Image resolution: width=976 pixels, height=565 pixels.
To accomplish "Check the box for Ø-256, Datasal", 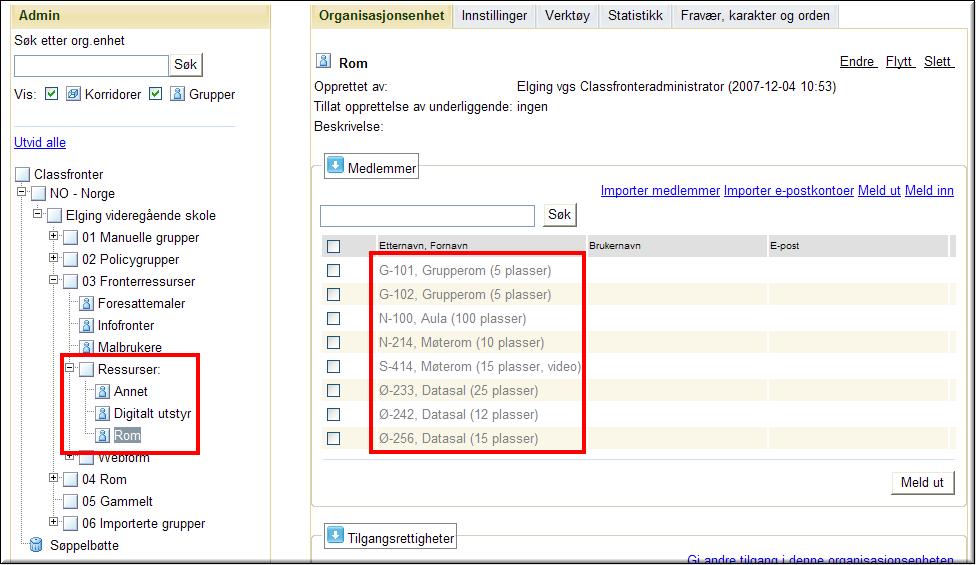I will pos(334,438).
